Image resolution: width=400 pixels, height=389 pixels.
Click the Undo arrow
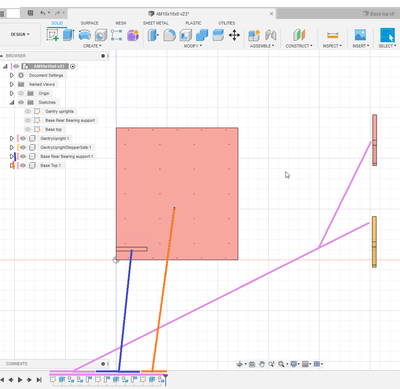pos(43,13)
